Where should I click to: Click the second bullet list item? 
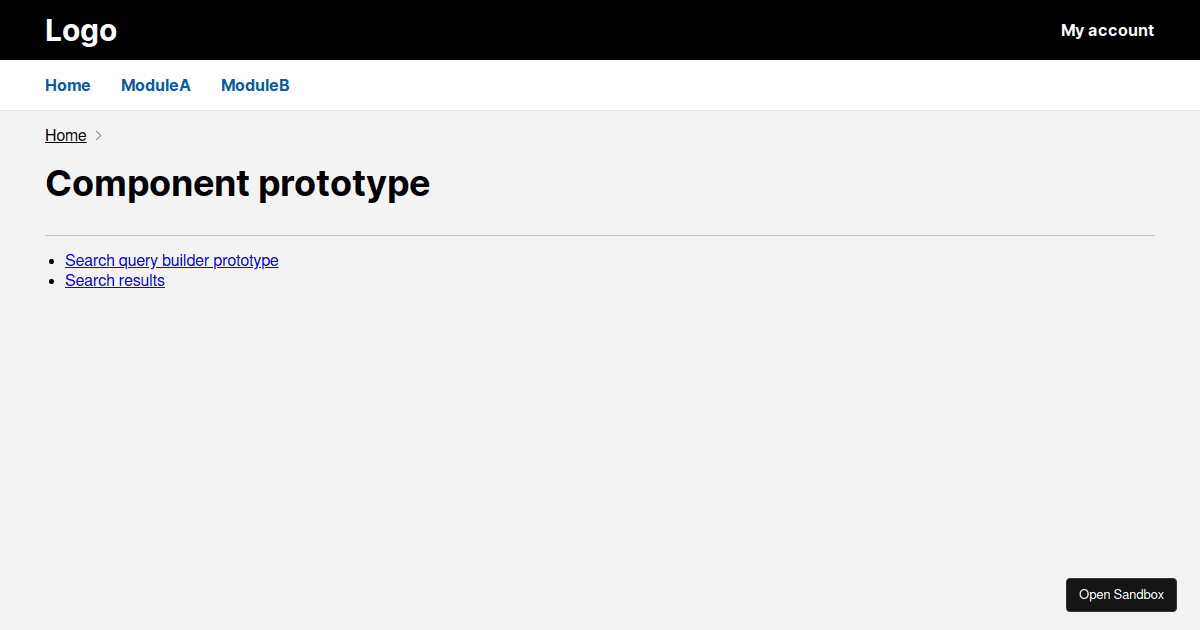tap(114, 280)
